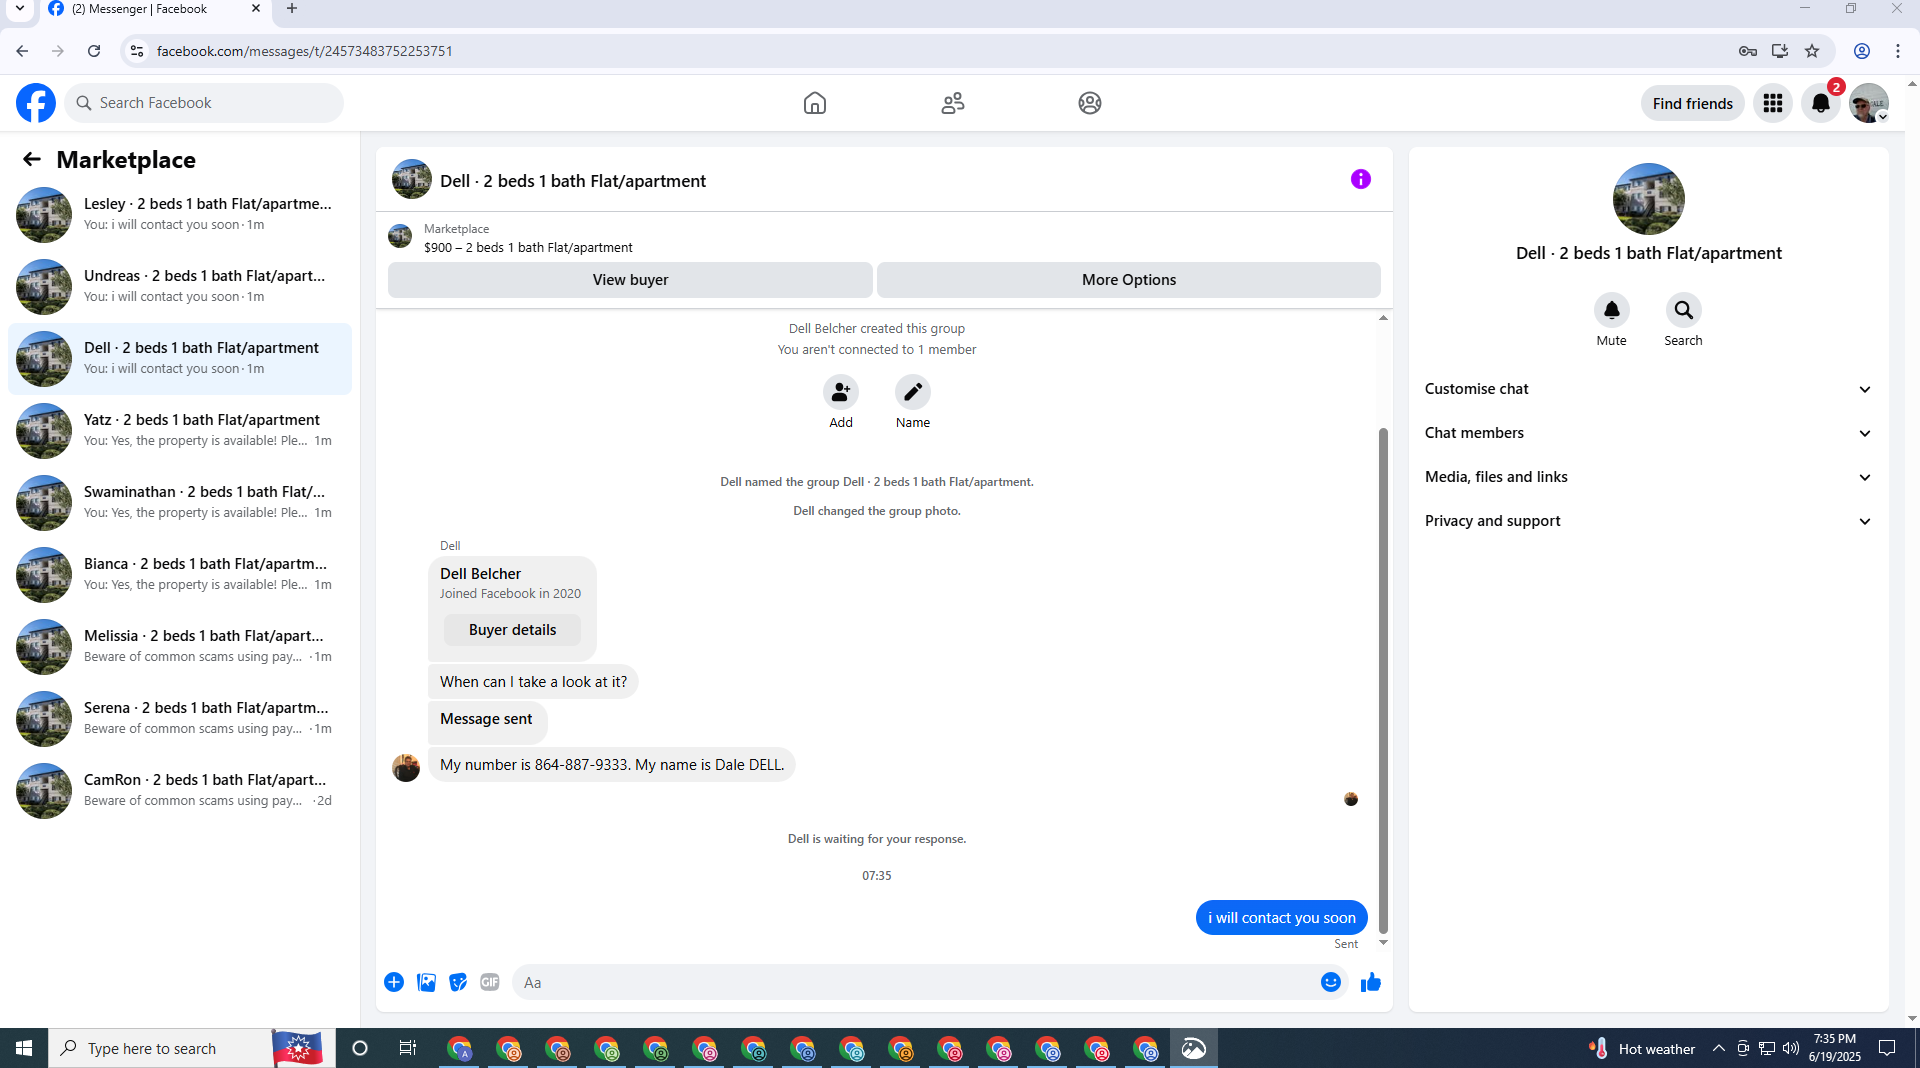This screenshot has width=1920, height=1068.
Task: Bookmark this tab with the star icon
Action: 1812,51
